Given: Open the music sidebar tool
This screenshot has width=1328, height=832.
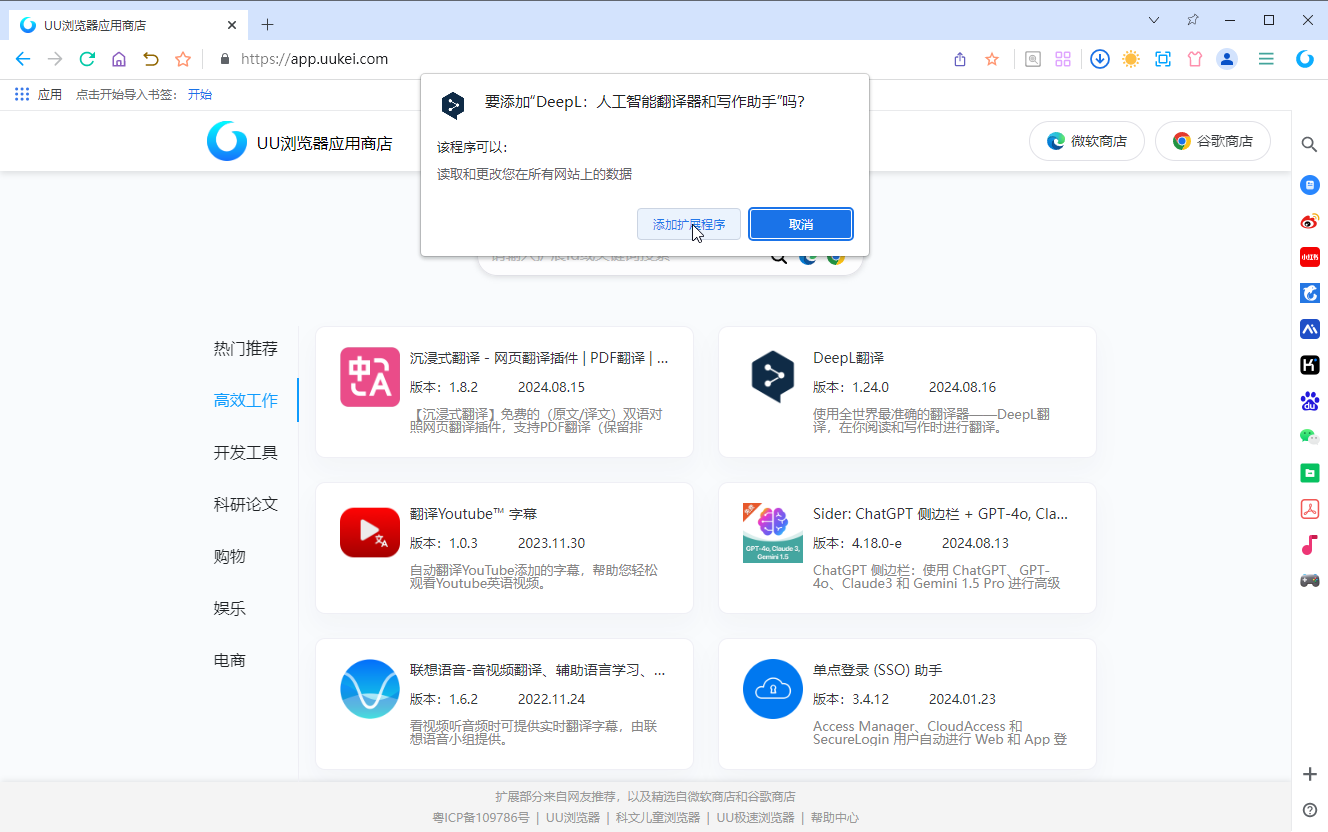Looking at the screenshot, I should (1309, 545).
